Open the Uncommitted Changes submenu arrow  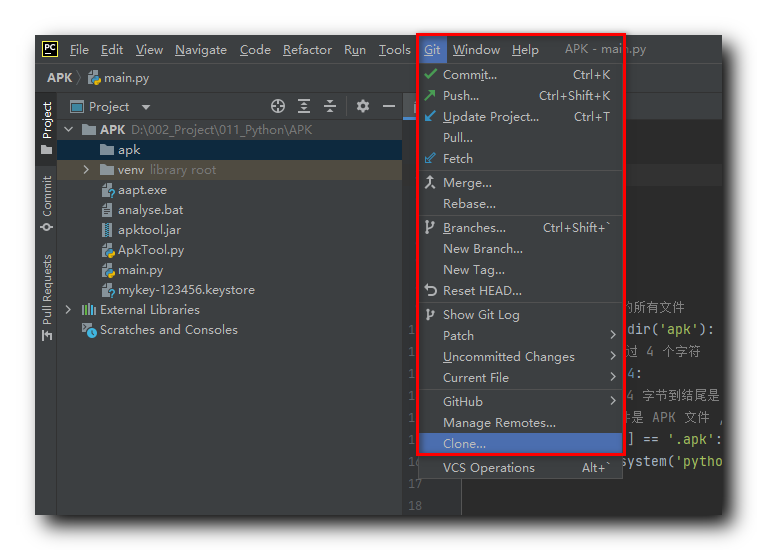tap(613, 356)
